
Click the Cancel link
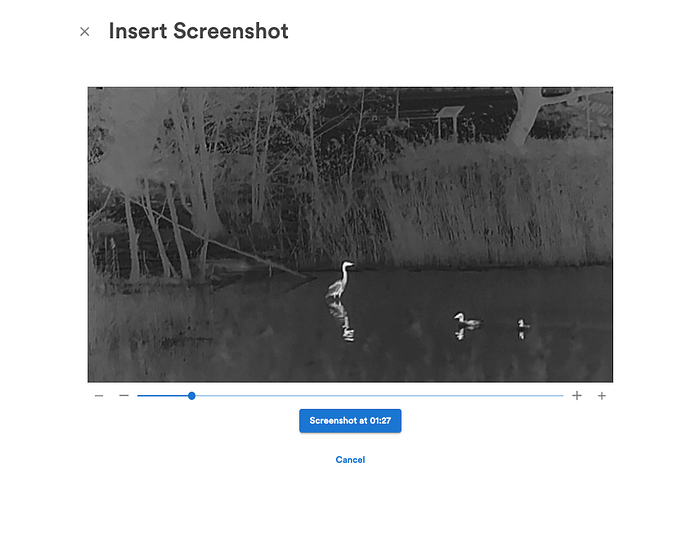(x=350, y=460)
